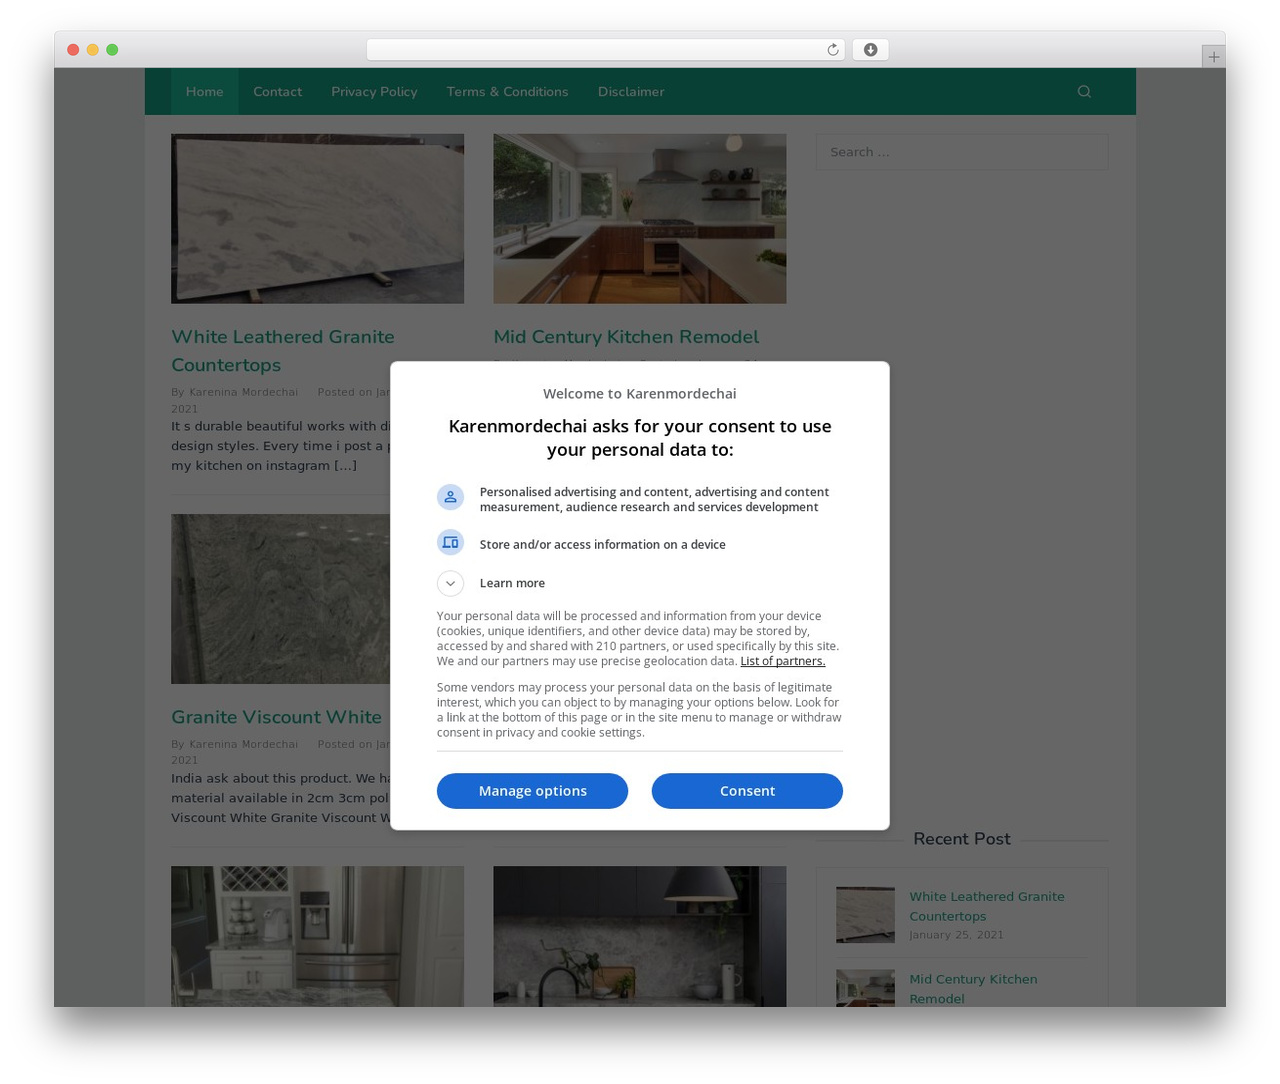The image size is (1280, 1084).
Task: Click the "Welcome to Karenmordechai" dialog text
Action: [x=640, y=394]
